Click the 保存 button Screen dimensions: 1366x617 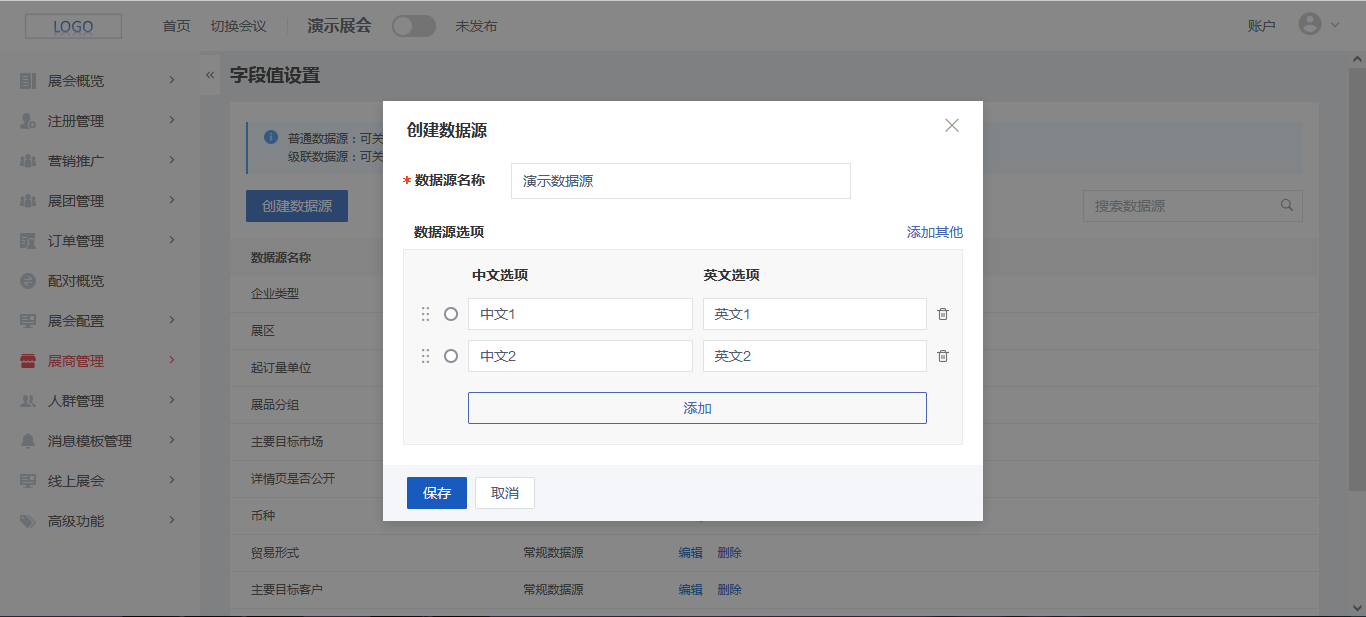[x=436, y=493]
